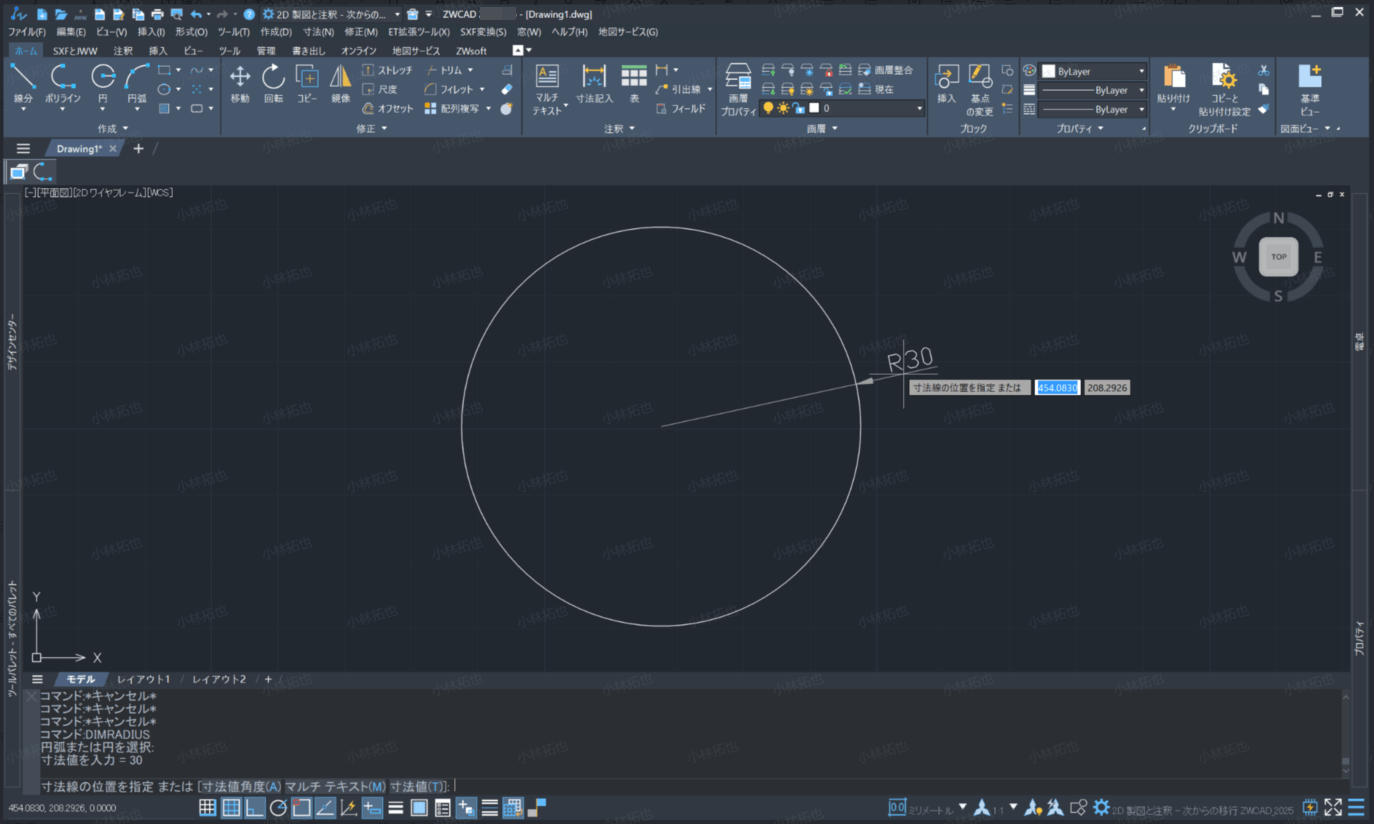Click the トリム (Trim) tool
Screen dimensions: 1374x824
[443, 71]
